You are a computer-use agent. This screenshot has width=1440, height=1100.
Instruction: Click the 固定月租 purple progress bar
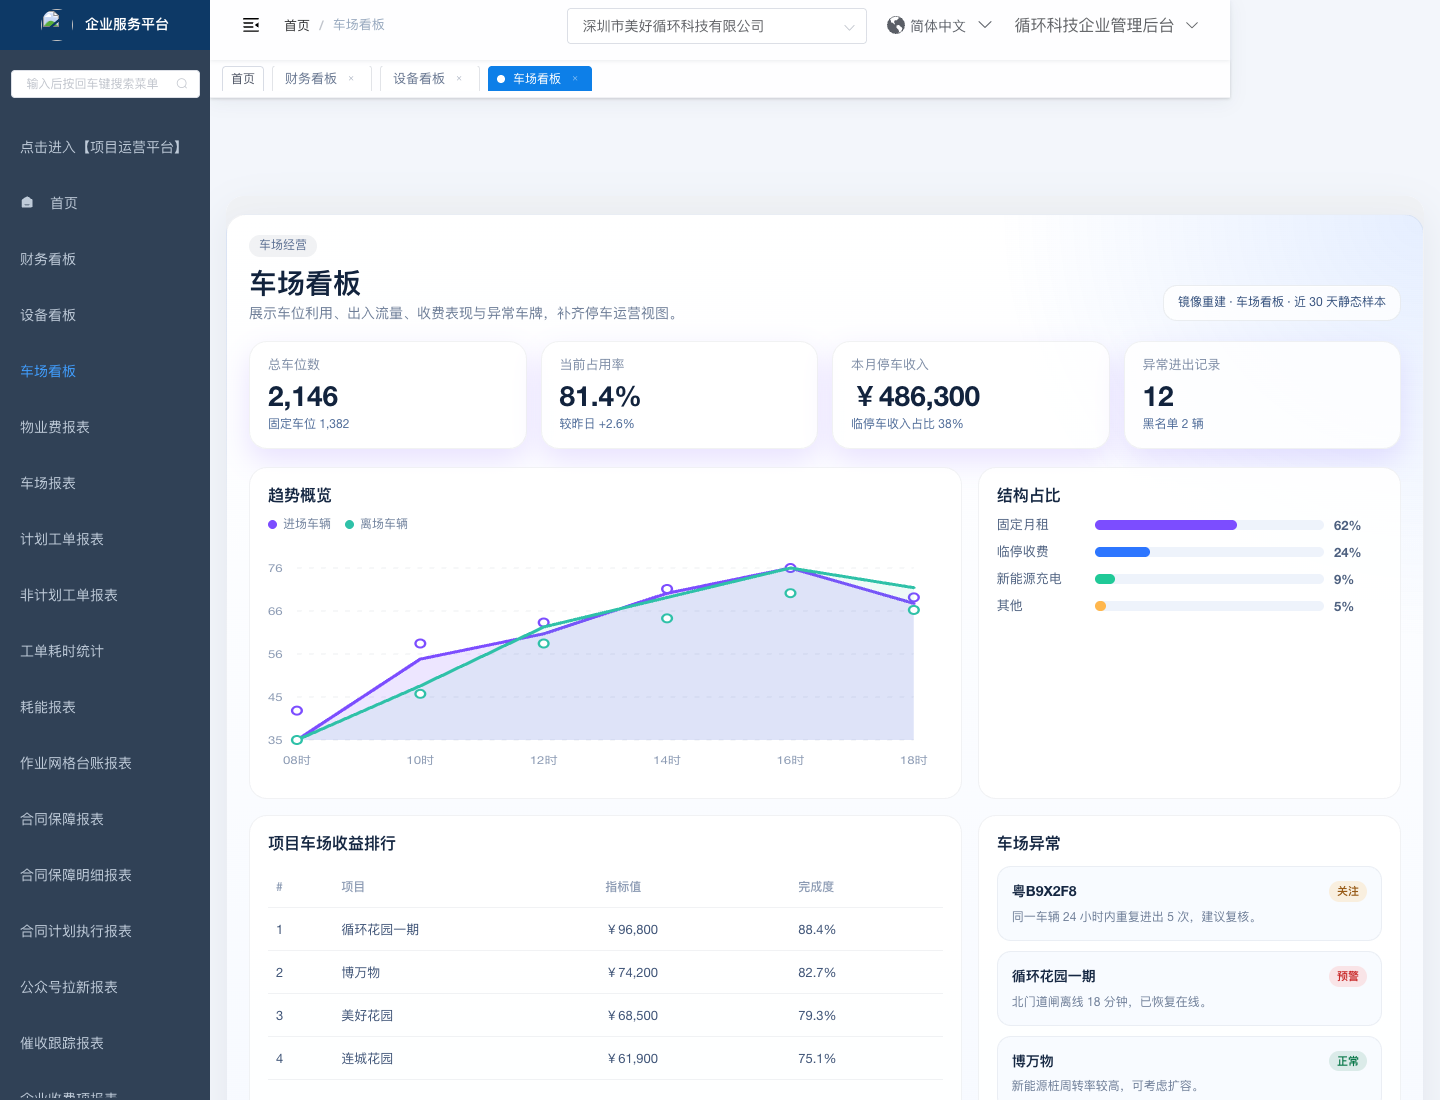(1166, 525)
